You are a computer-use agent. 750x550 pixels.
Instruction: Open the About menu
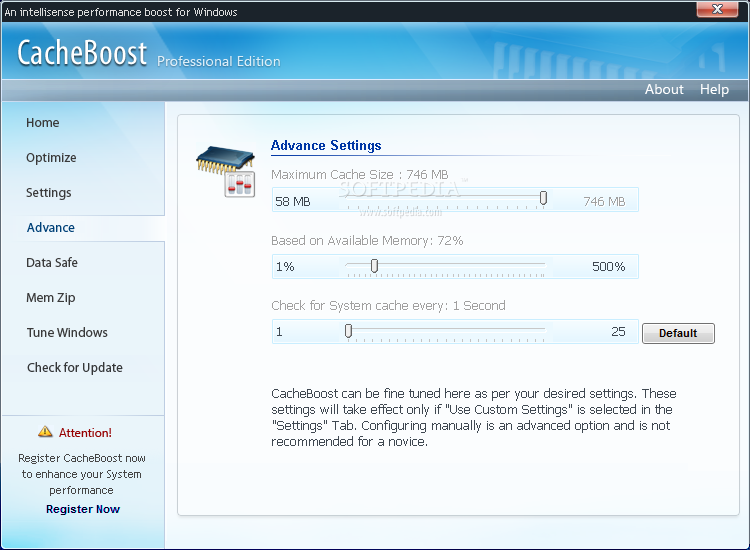click(x=664, y=89)
